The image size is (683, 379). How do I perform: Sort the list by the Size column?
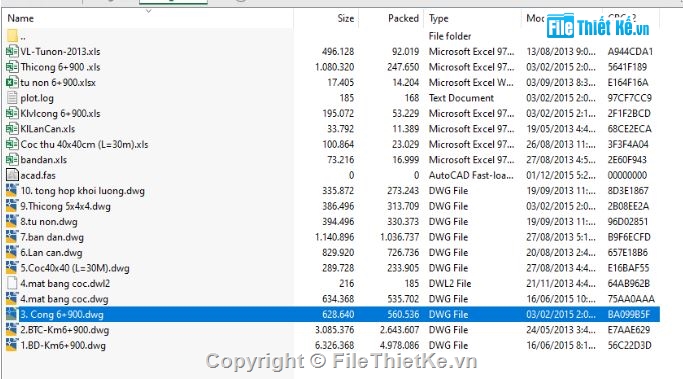[x=345, y=18]
